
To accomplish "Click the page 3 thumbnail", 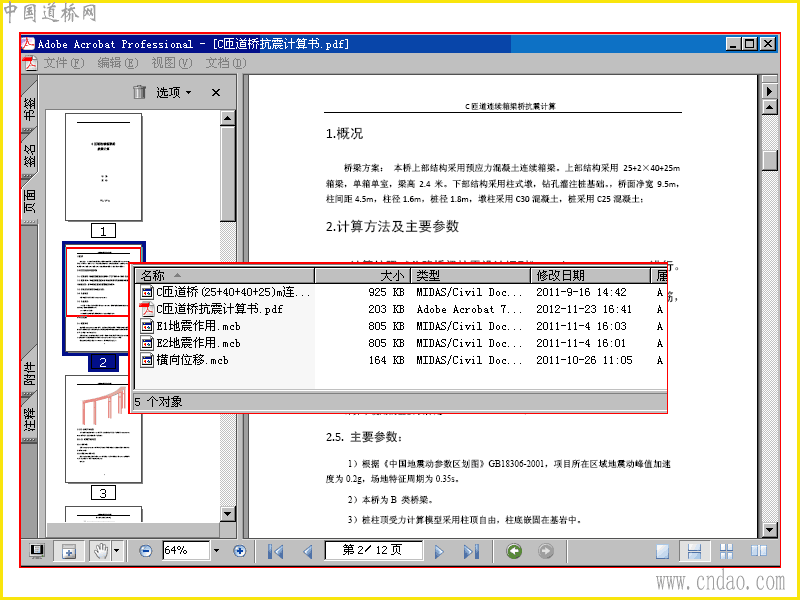I will pyautogui.click(x=104, y=430).
